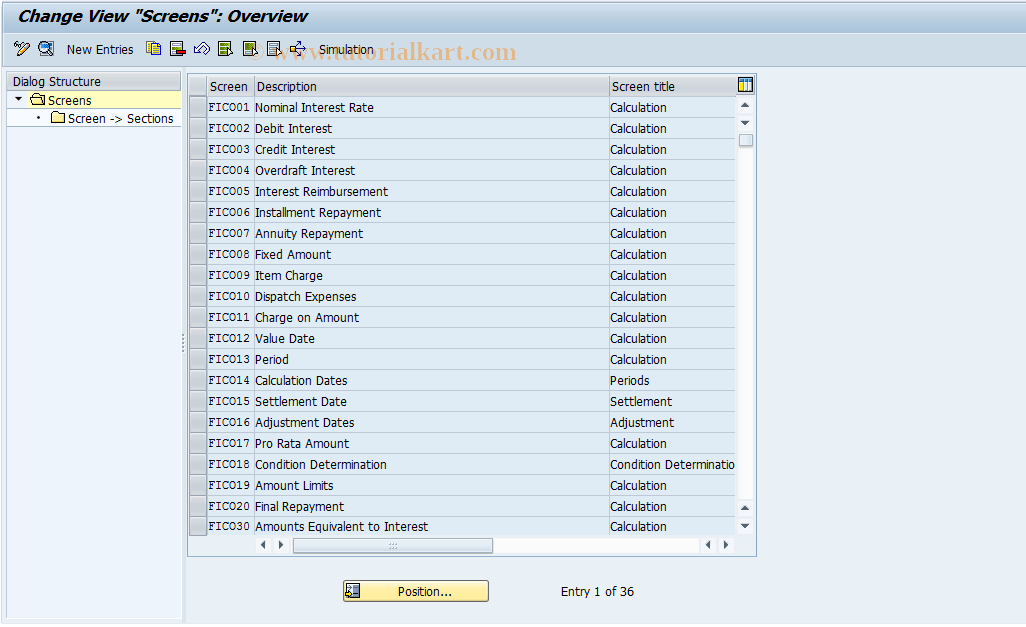Viewport: 1026px width, 627px height.
Task: Click the right arrow beside the horizontal scrollbar's left arrow
Action: (x=281, y=545)
